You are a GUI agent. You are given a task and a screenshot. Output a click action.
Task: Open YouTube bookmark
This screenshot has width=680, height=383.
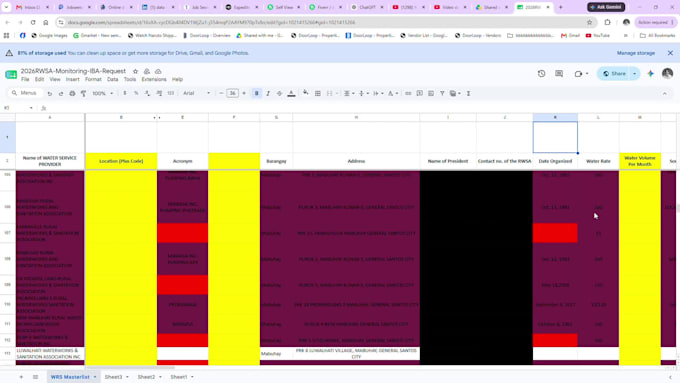tap(598, 36)
